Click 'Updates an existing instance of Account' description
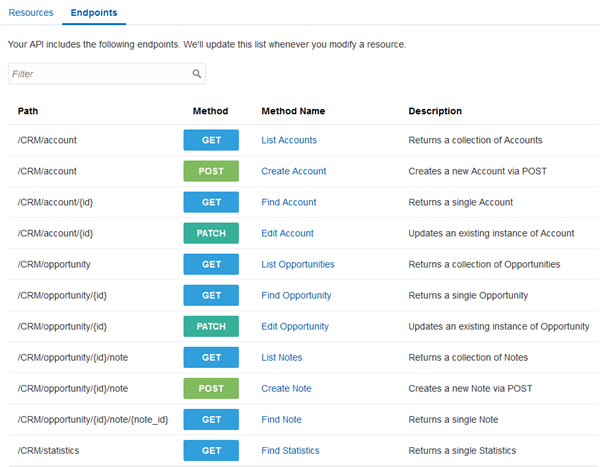600x467 pixels. [x=491, y=233]
